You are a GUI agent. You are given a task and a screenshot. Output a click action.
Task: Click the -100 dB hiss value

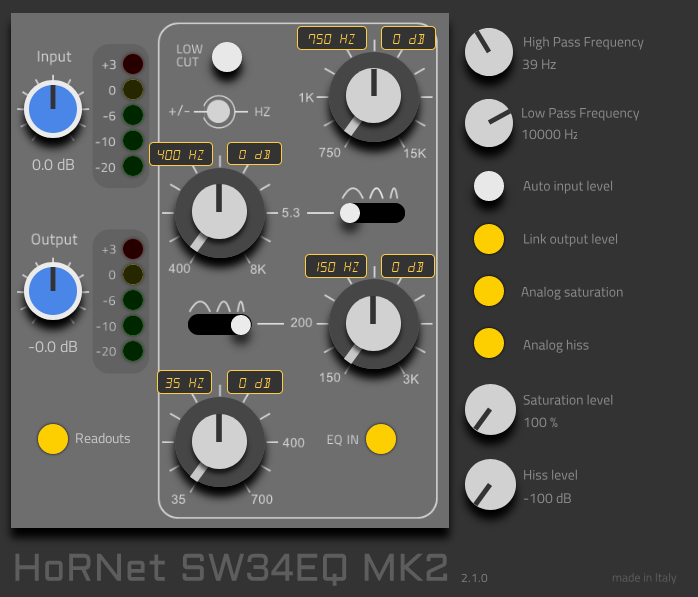[547, 498]
